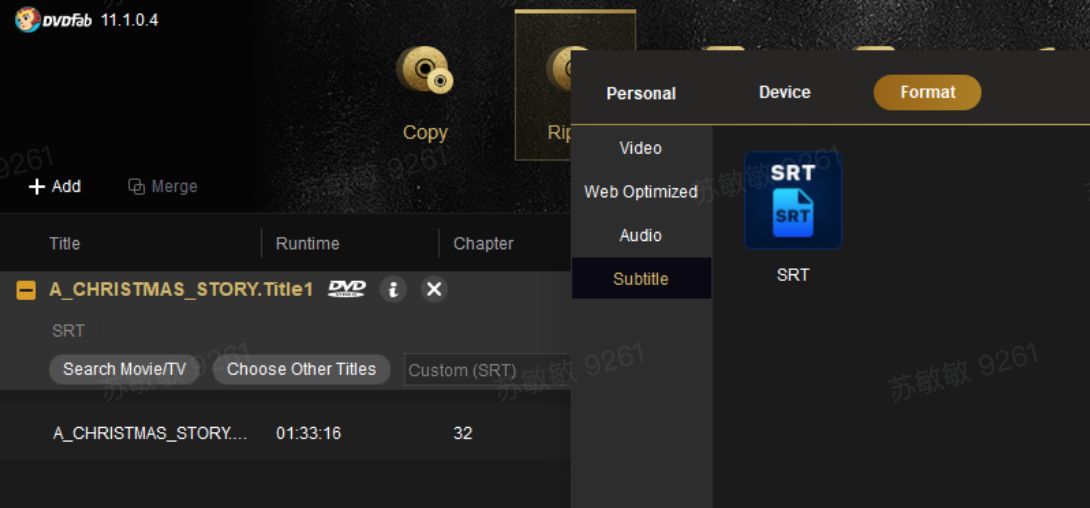
Task: Switch to the Device tab
Action: pyautogui.click(x=785, y=92)
